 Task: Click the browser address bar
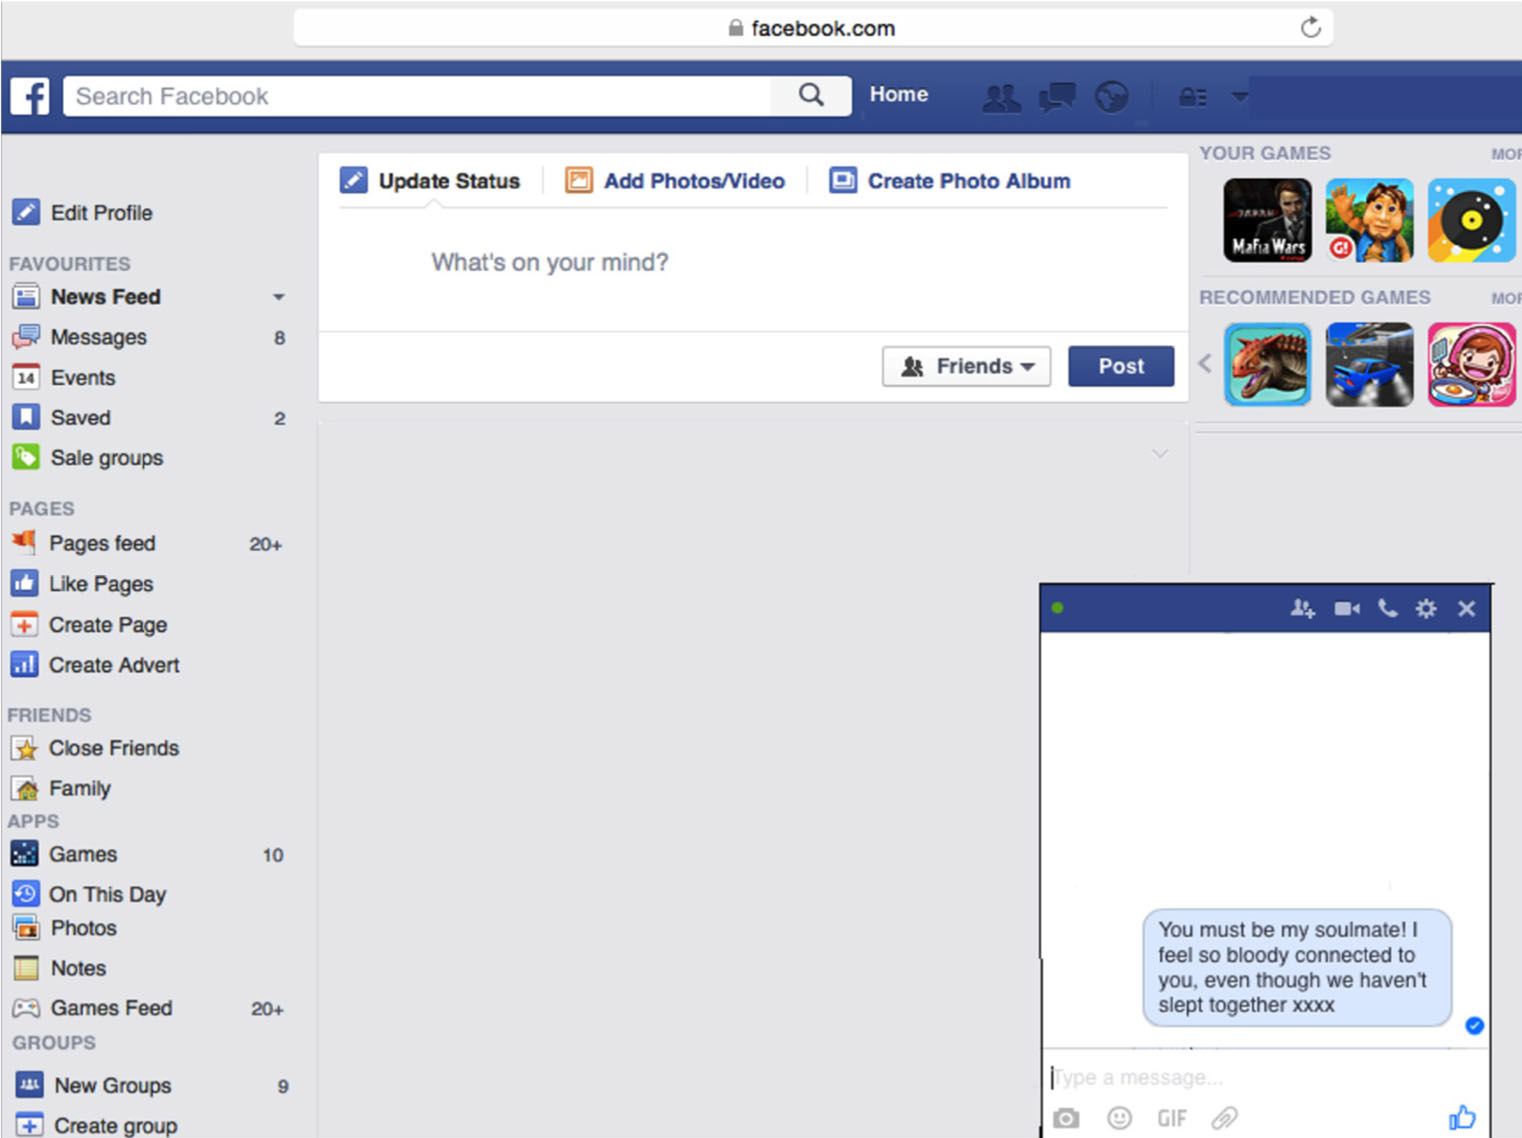click(813, 28)
